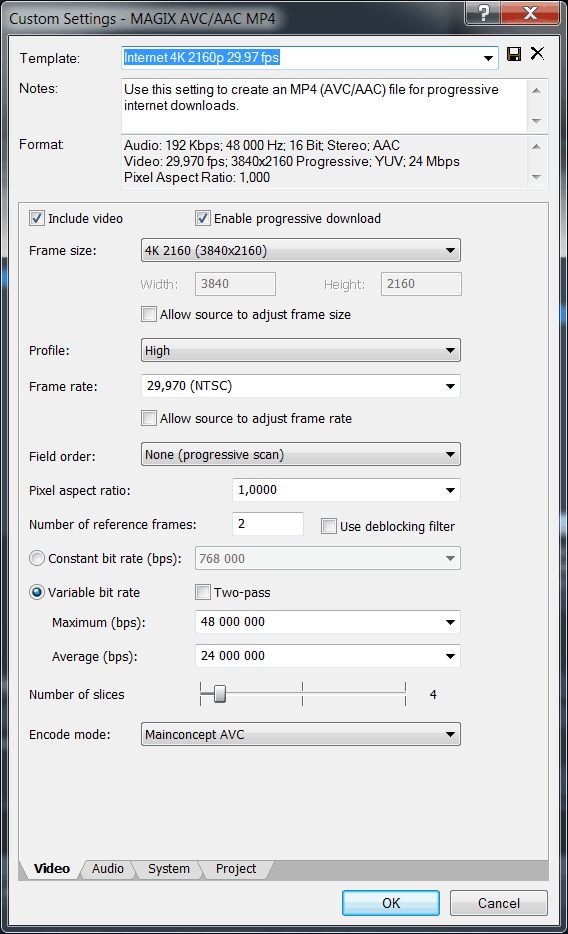Switch to the Project tab
This screenshot has width=568, height=934.
(236, 869)
